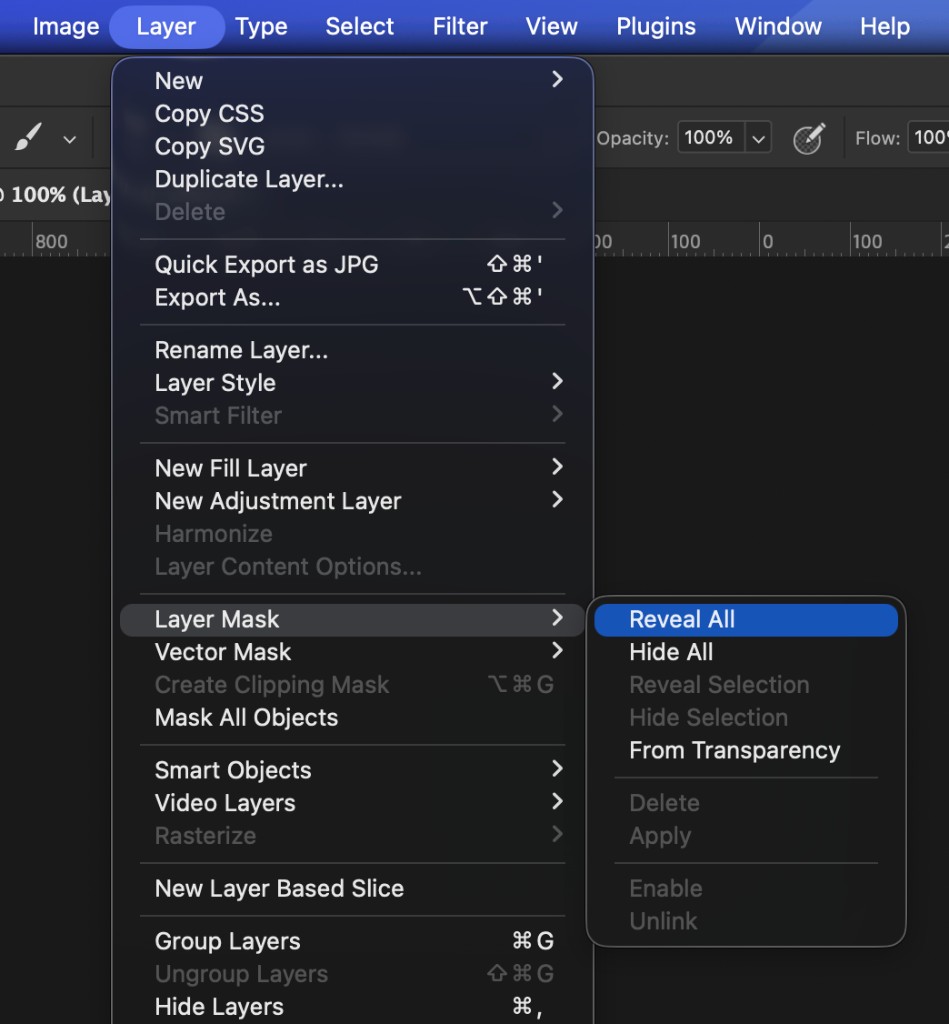Choose Hide Layers

point(353,1006)
